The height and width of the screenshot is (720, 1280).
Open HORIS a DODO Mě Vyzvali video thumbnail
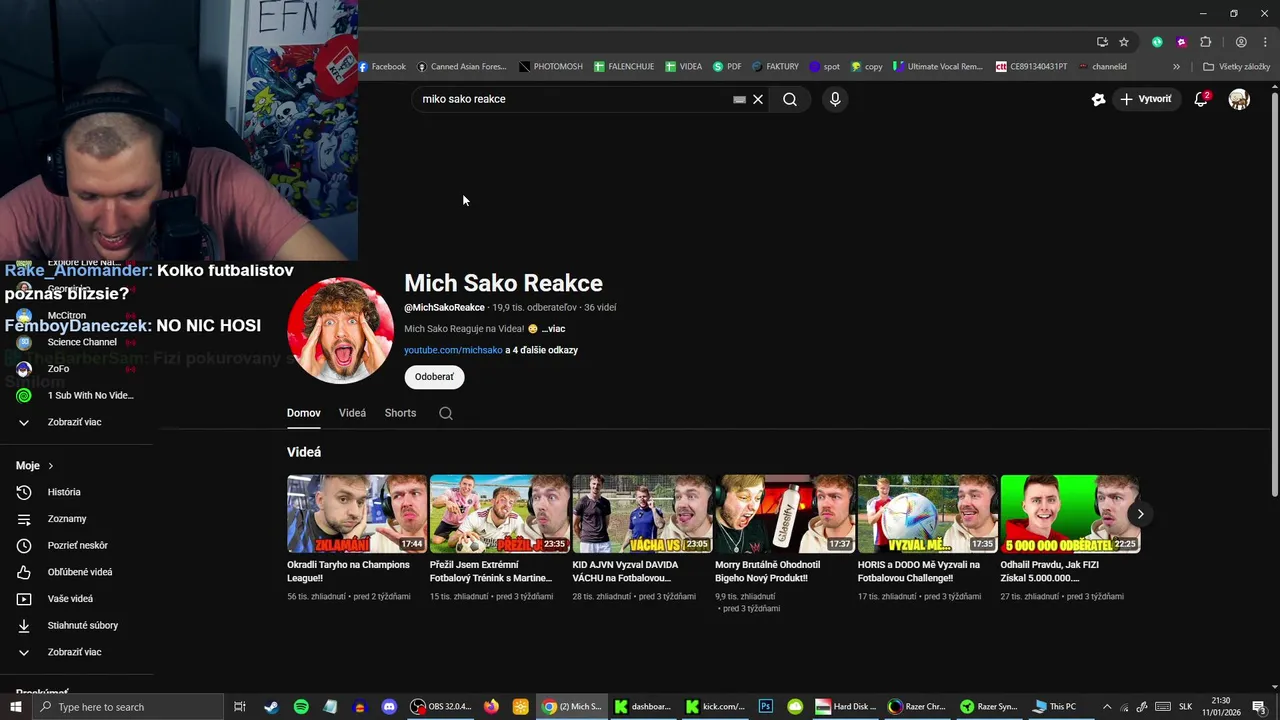pos(928,514)
